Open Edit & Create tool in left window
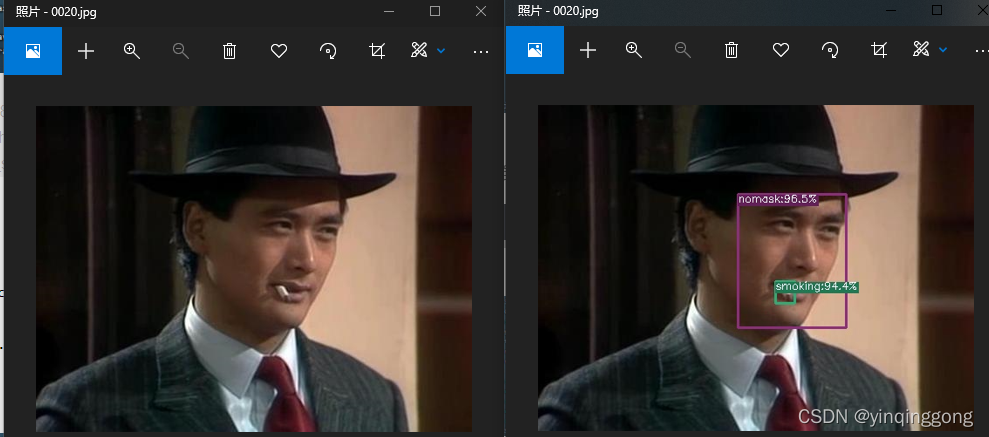Viewport: 989px width, 437px height. (x=419, y=50)
